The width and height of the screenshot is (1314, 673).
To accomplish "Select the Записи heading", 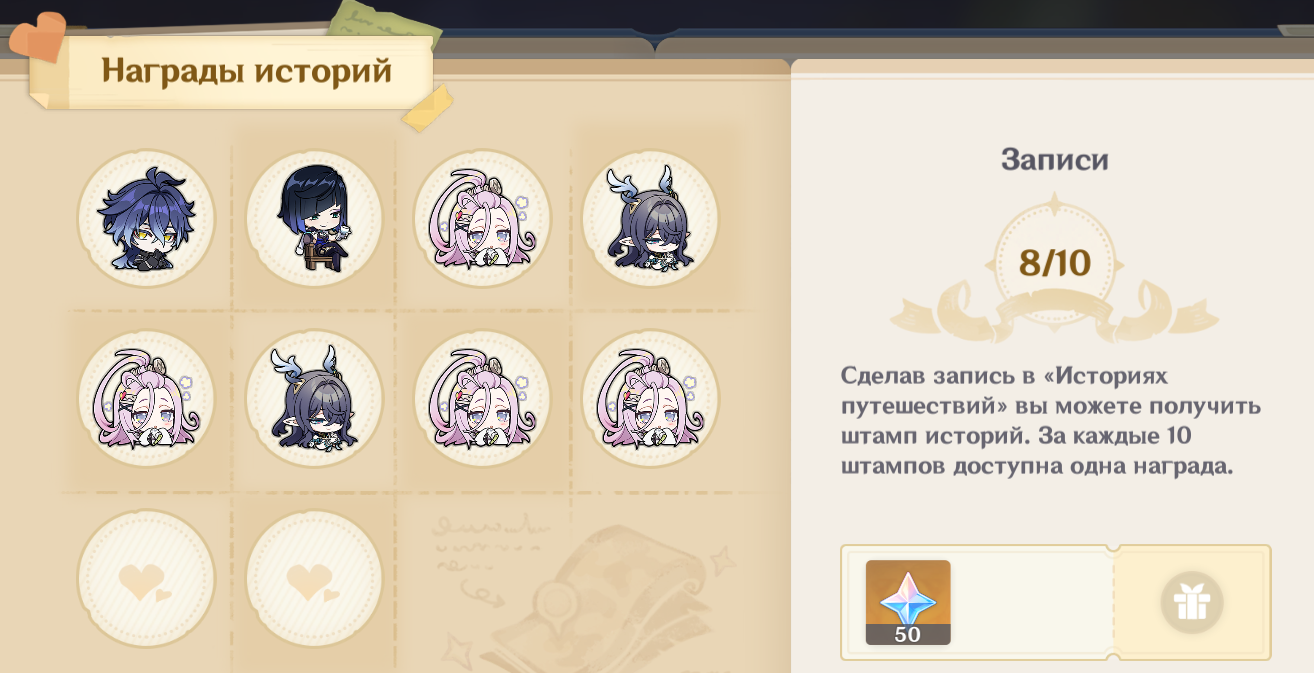I will pyautogui.click(x=1055, y=160).
